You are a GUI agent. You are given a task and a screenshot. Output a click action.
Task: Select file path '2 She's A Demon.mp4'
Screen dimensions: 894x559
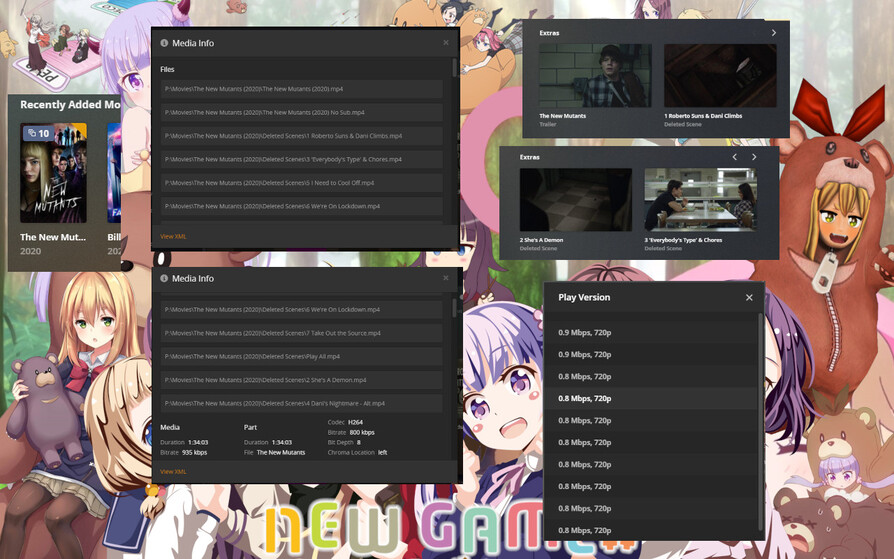[x=302, y=380]
